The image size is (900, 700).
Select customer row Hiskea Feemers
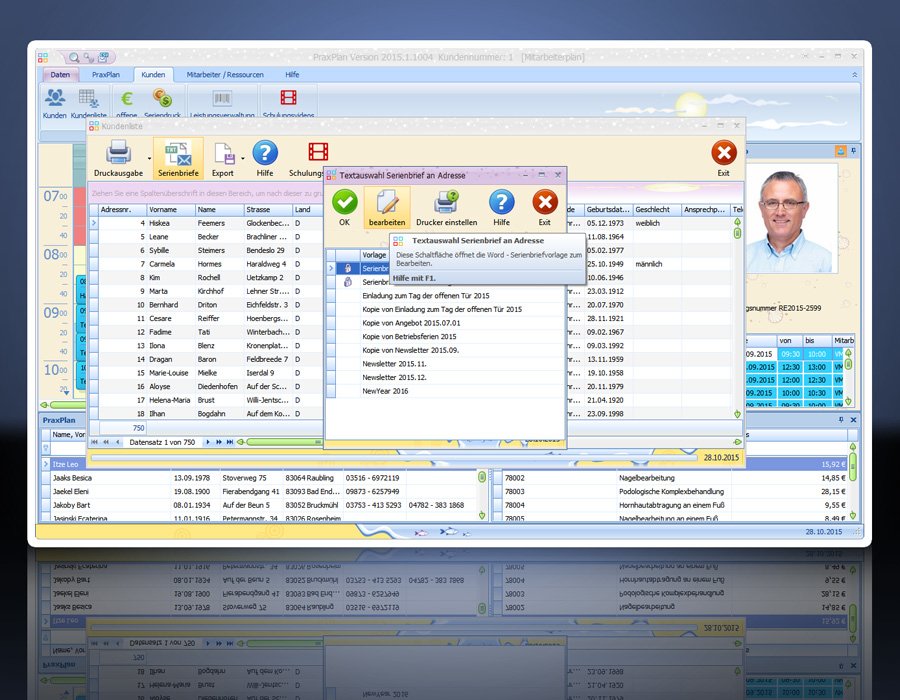(x=207, y=223)
